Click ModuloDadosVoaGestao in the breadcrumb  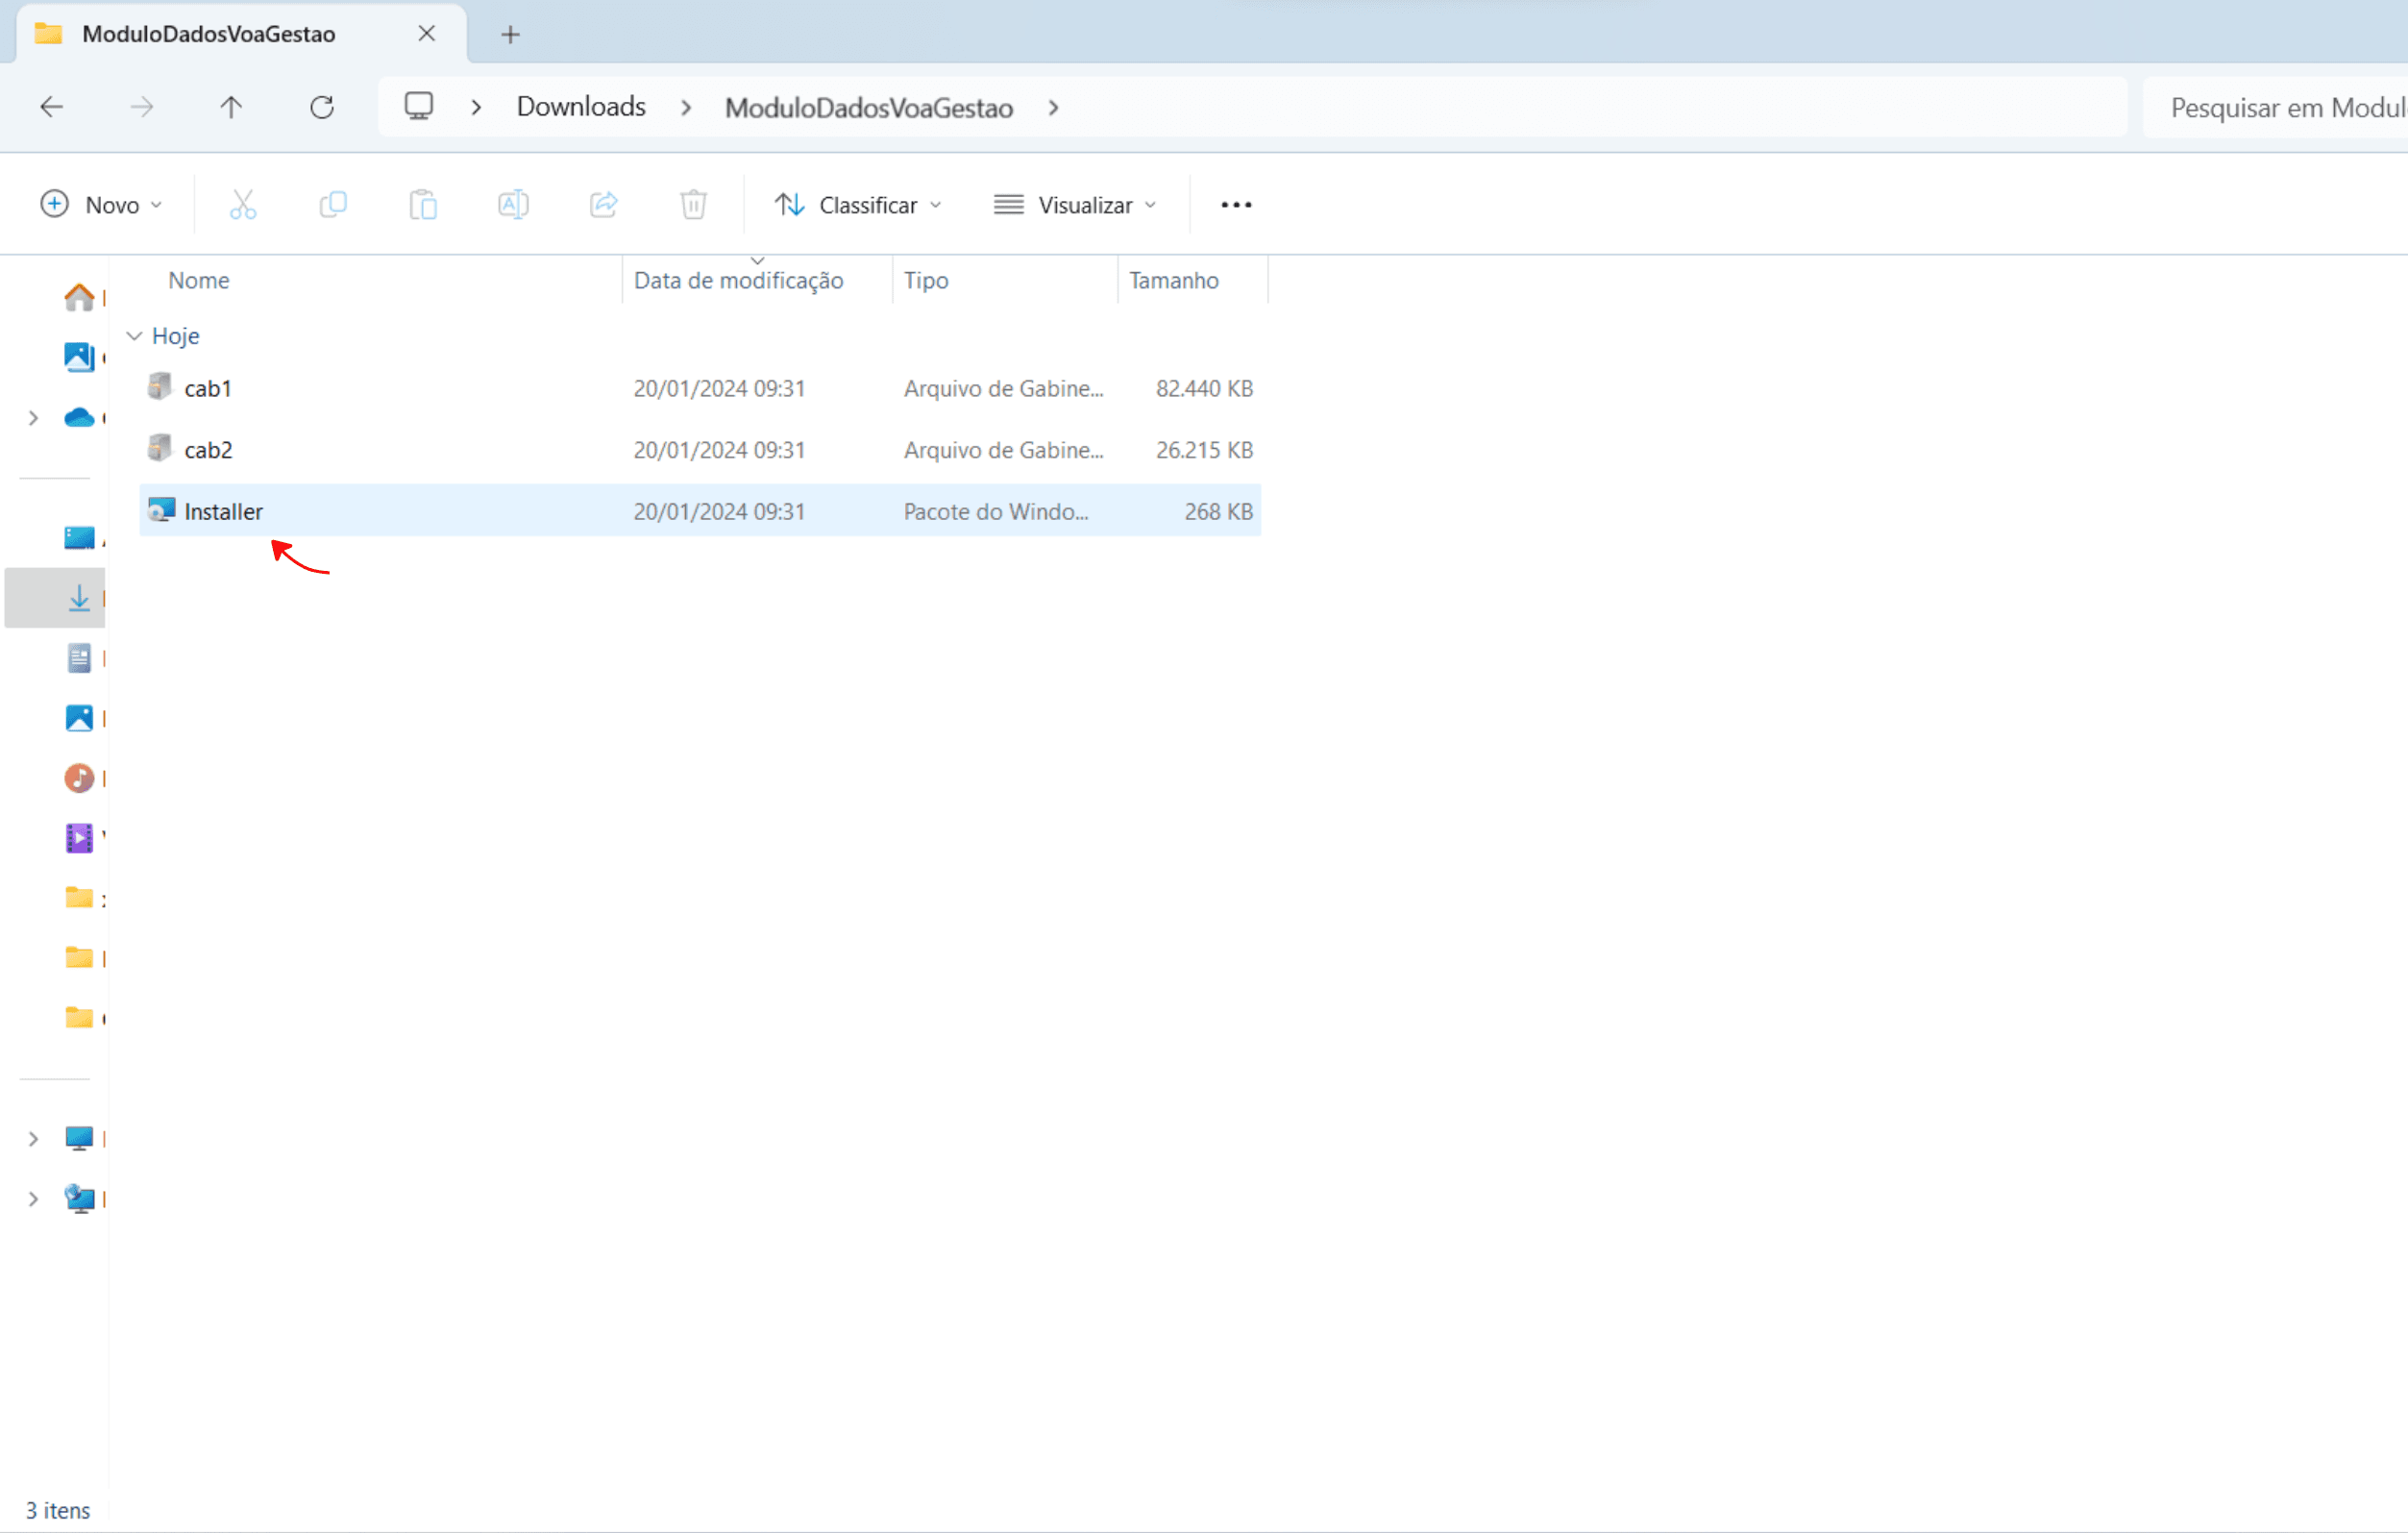pos(869,107)
